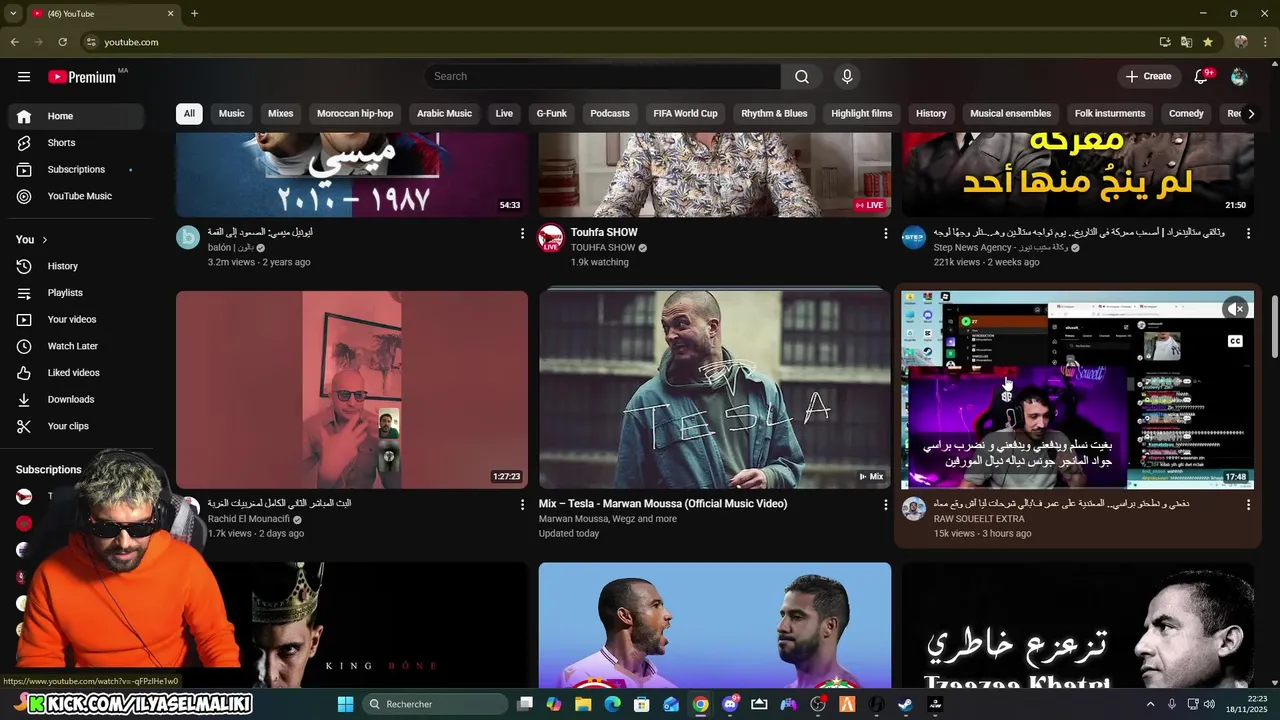Open RAW SOUEELT EXTRA channel avatar
This screenshot has width=1280, height=720.
click(x=913, y=509)
